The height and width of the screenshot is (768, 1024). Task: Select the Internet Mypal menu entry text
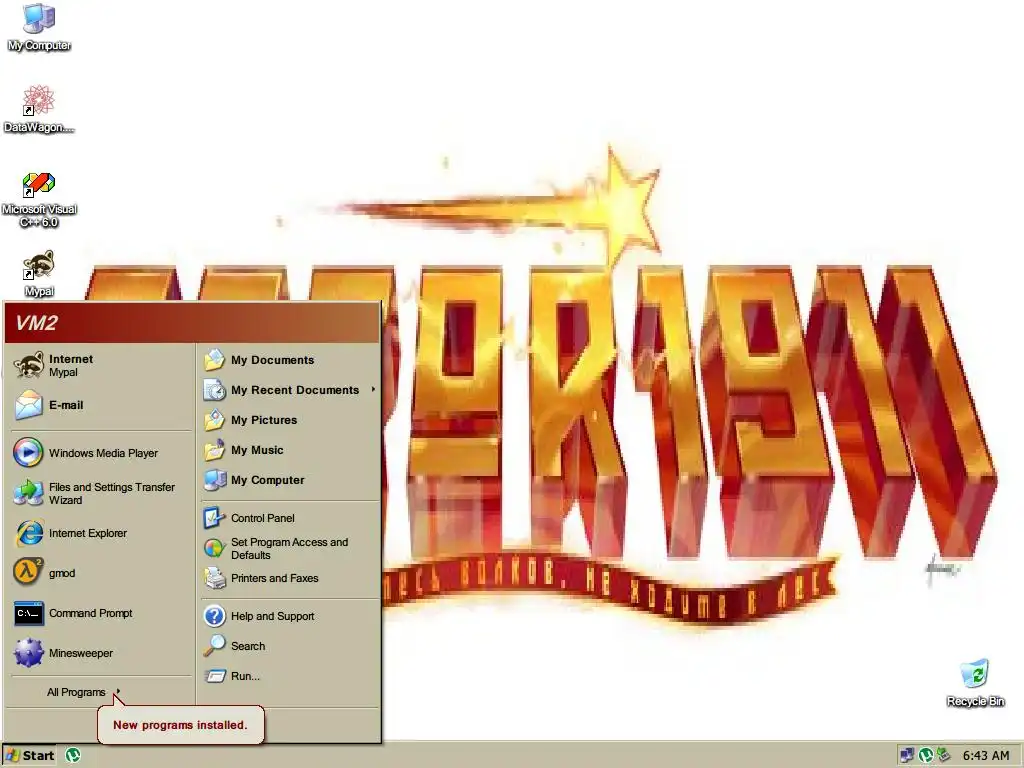pyautogui.click(x=71, y=365)
